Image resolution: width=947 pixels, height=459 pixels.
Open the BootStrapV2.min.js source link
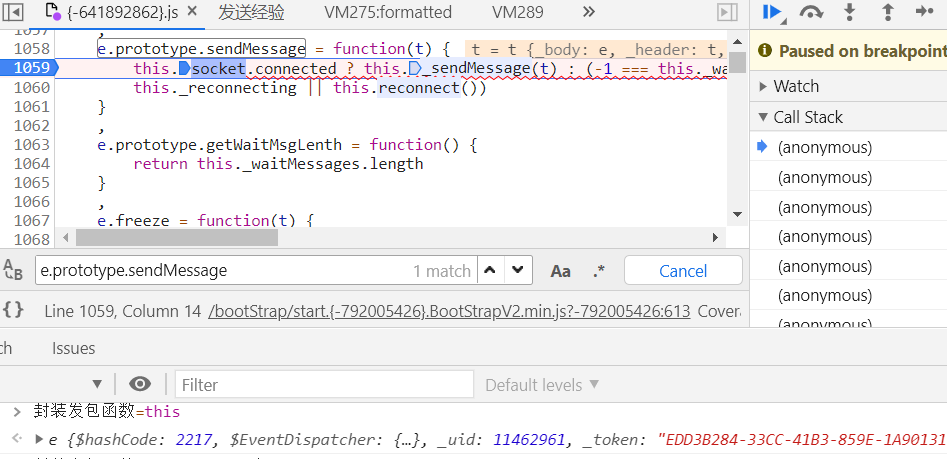click(449, 311)
